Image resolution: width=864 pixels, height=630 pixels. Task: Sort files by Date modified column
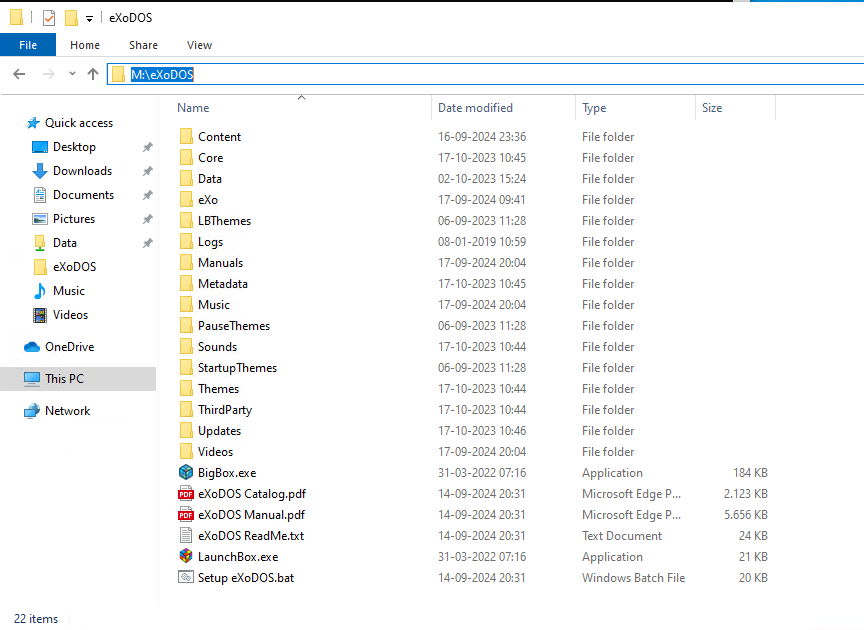(475, 108)
